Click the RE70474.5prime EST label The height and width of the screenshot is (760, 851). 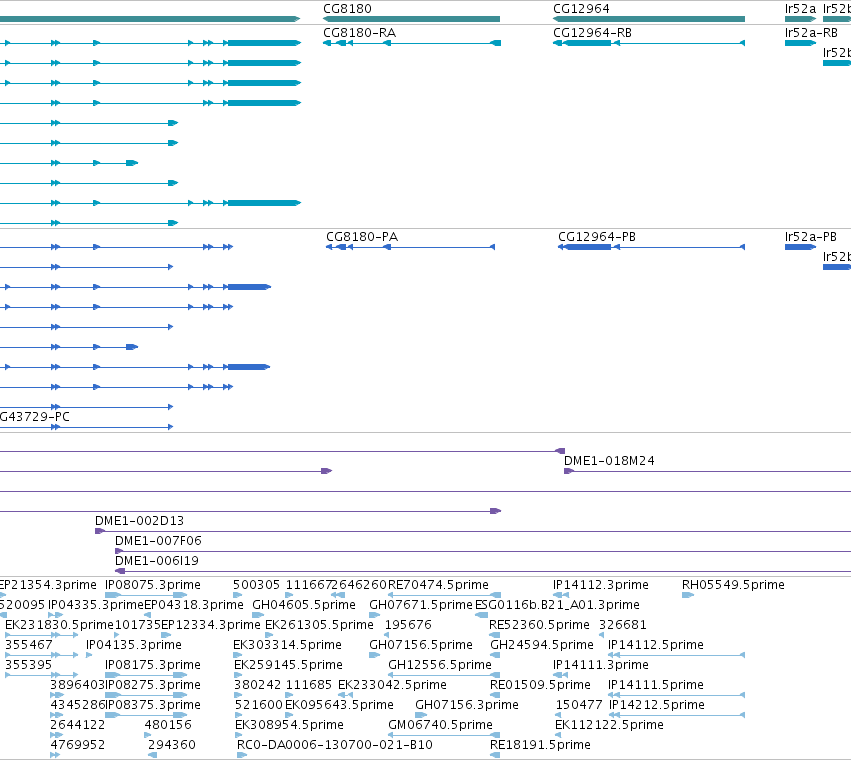(438, 585)
